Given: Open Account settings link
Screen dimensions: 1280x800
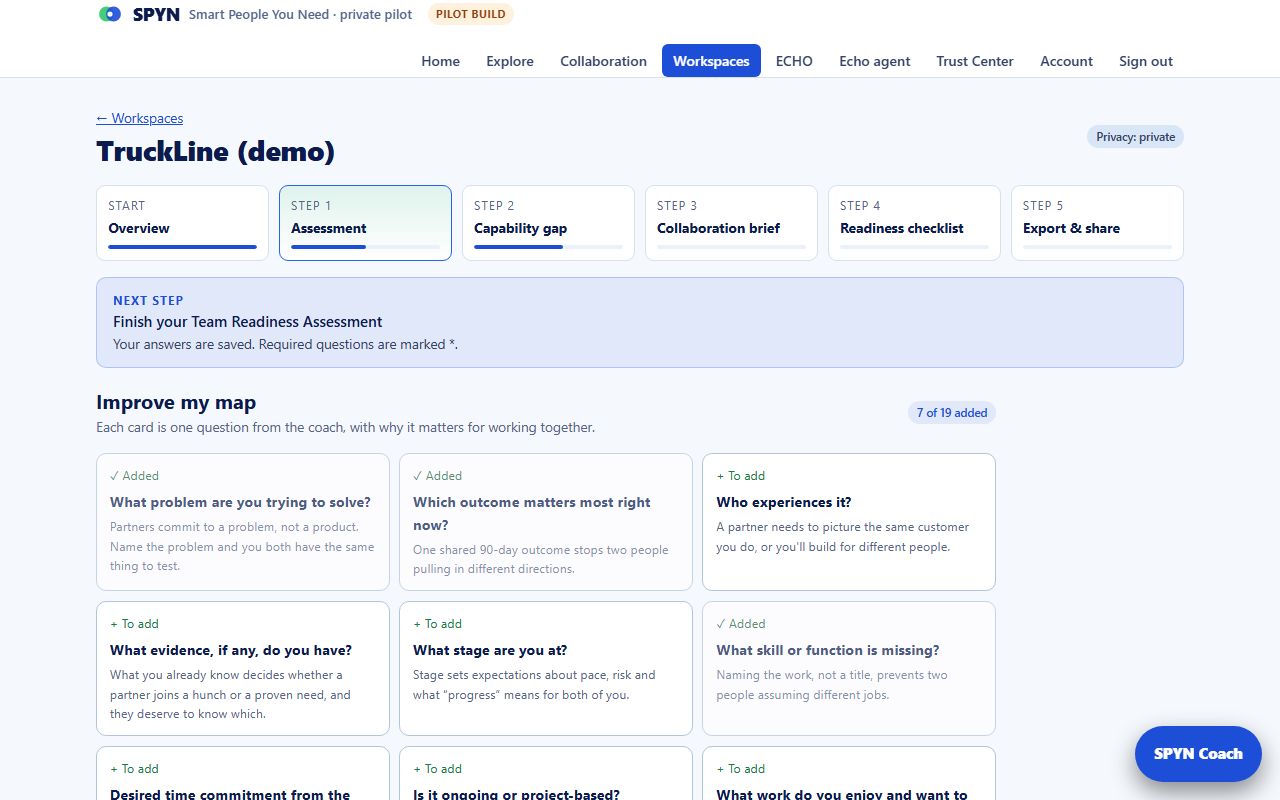Looking at the screenshot, I should click(x=1066, y=61).
